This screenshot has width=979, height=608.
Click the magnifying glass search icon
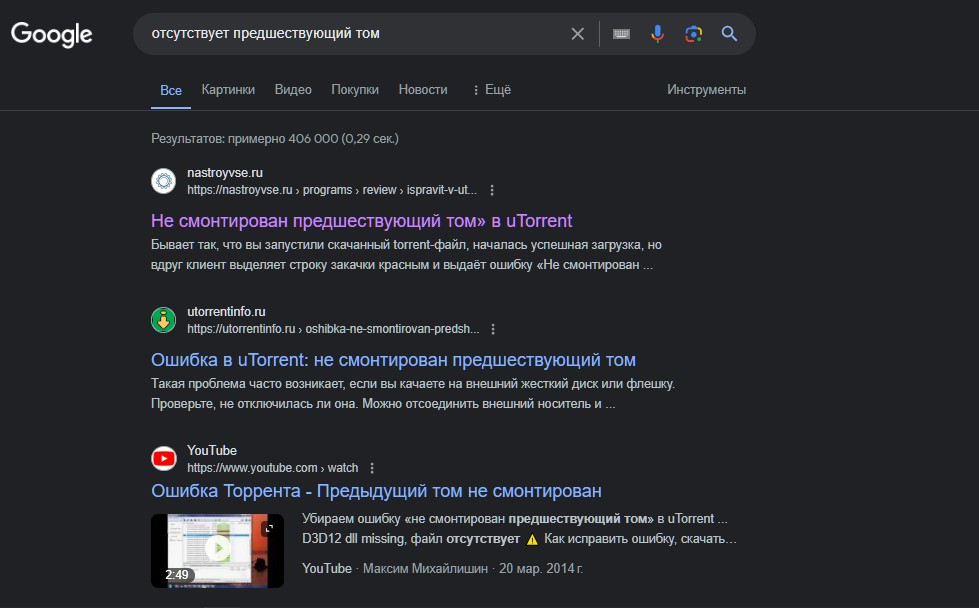pyautogui.click(x=729, y=34)
